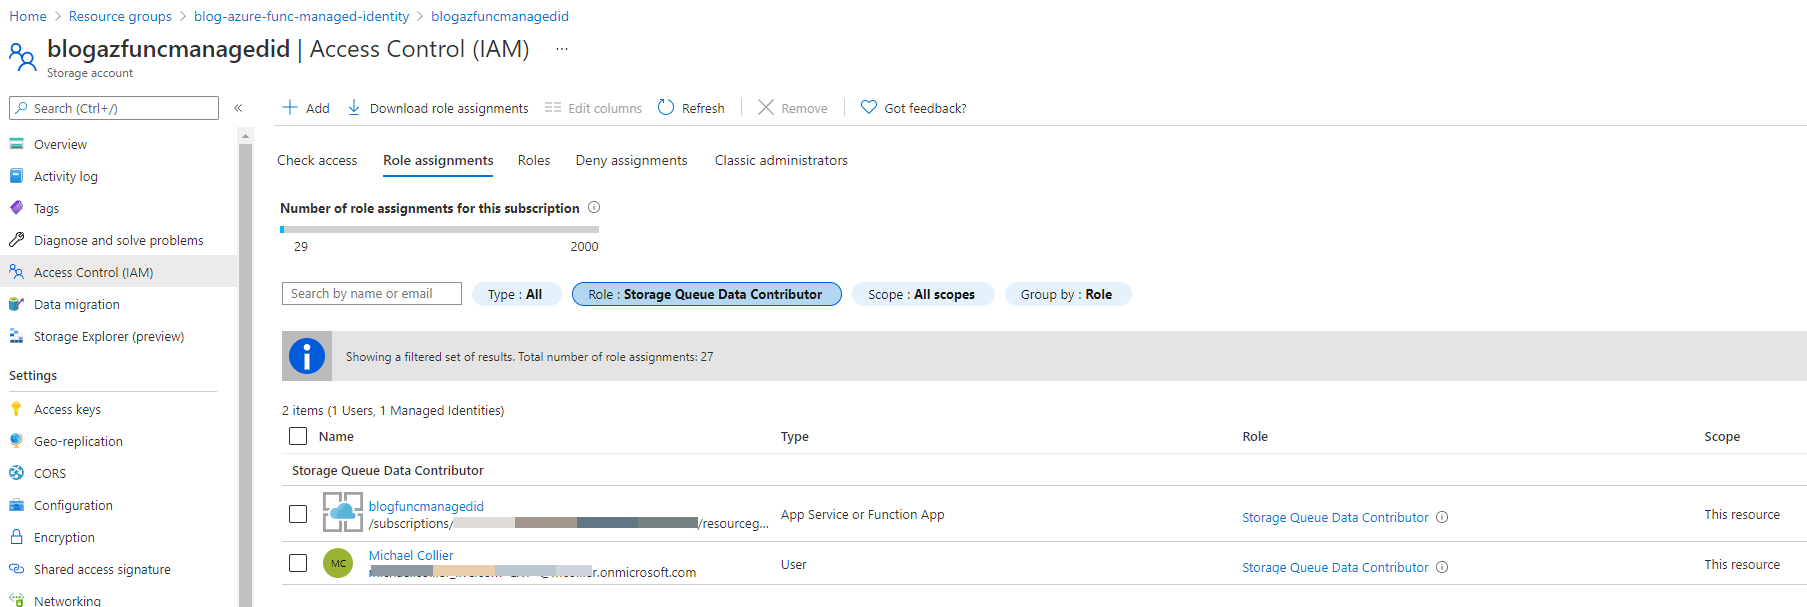Go to Home breadcrumb
Viewport: 1807px width, 607px height.
pos(28,16)
